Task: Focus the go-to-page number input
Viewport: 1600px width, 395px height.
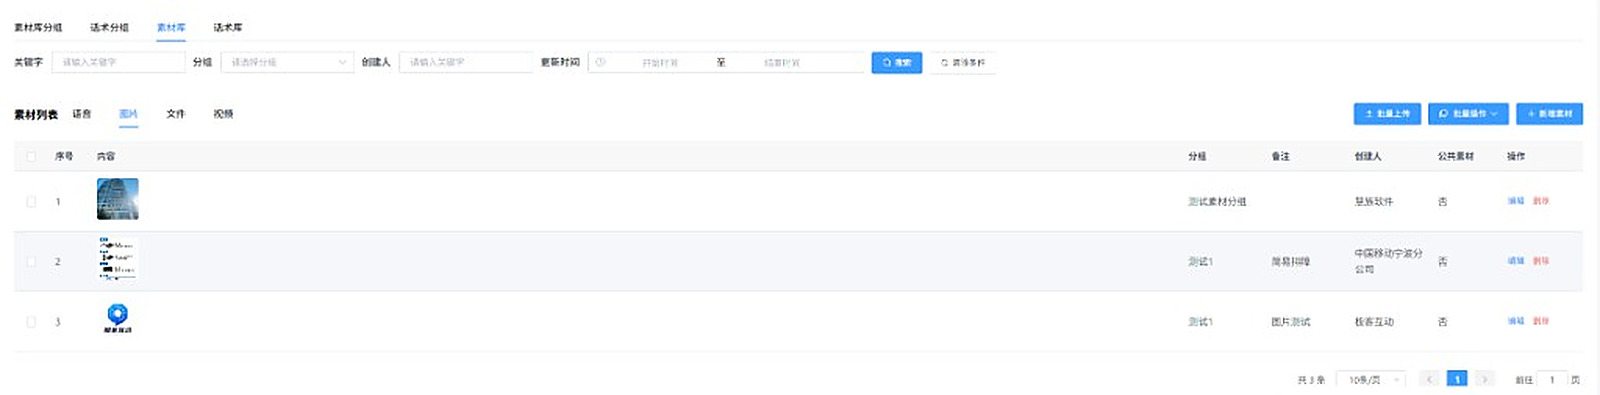Action: (1552, 380)
